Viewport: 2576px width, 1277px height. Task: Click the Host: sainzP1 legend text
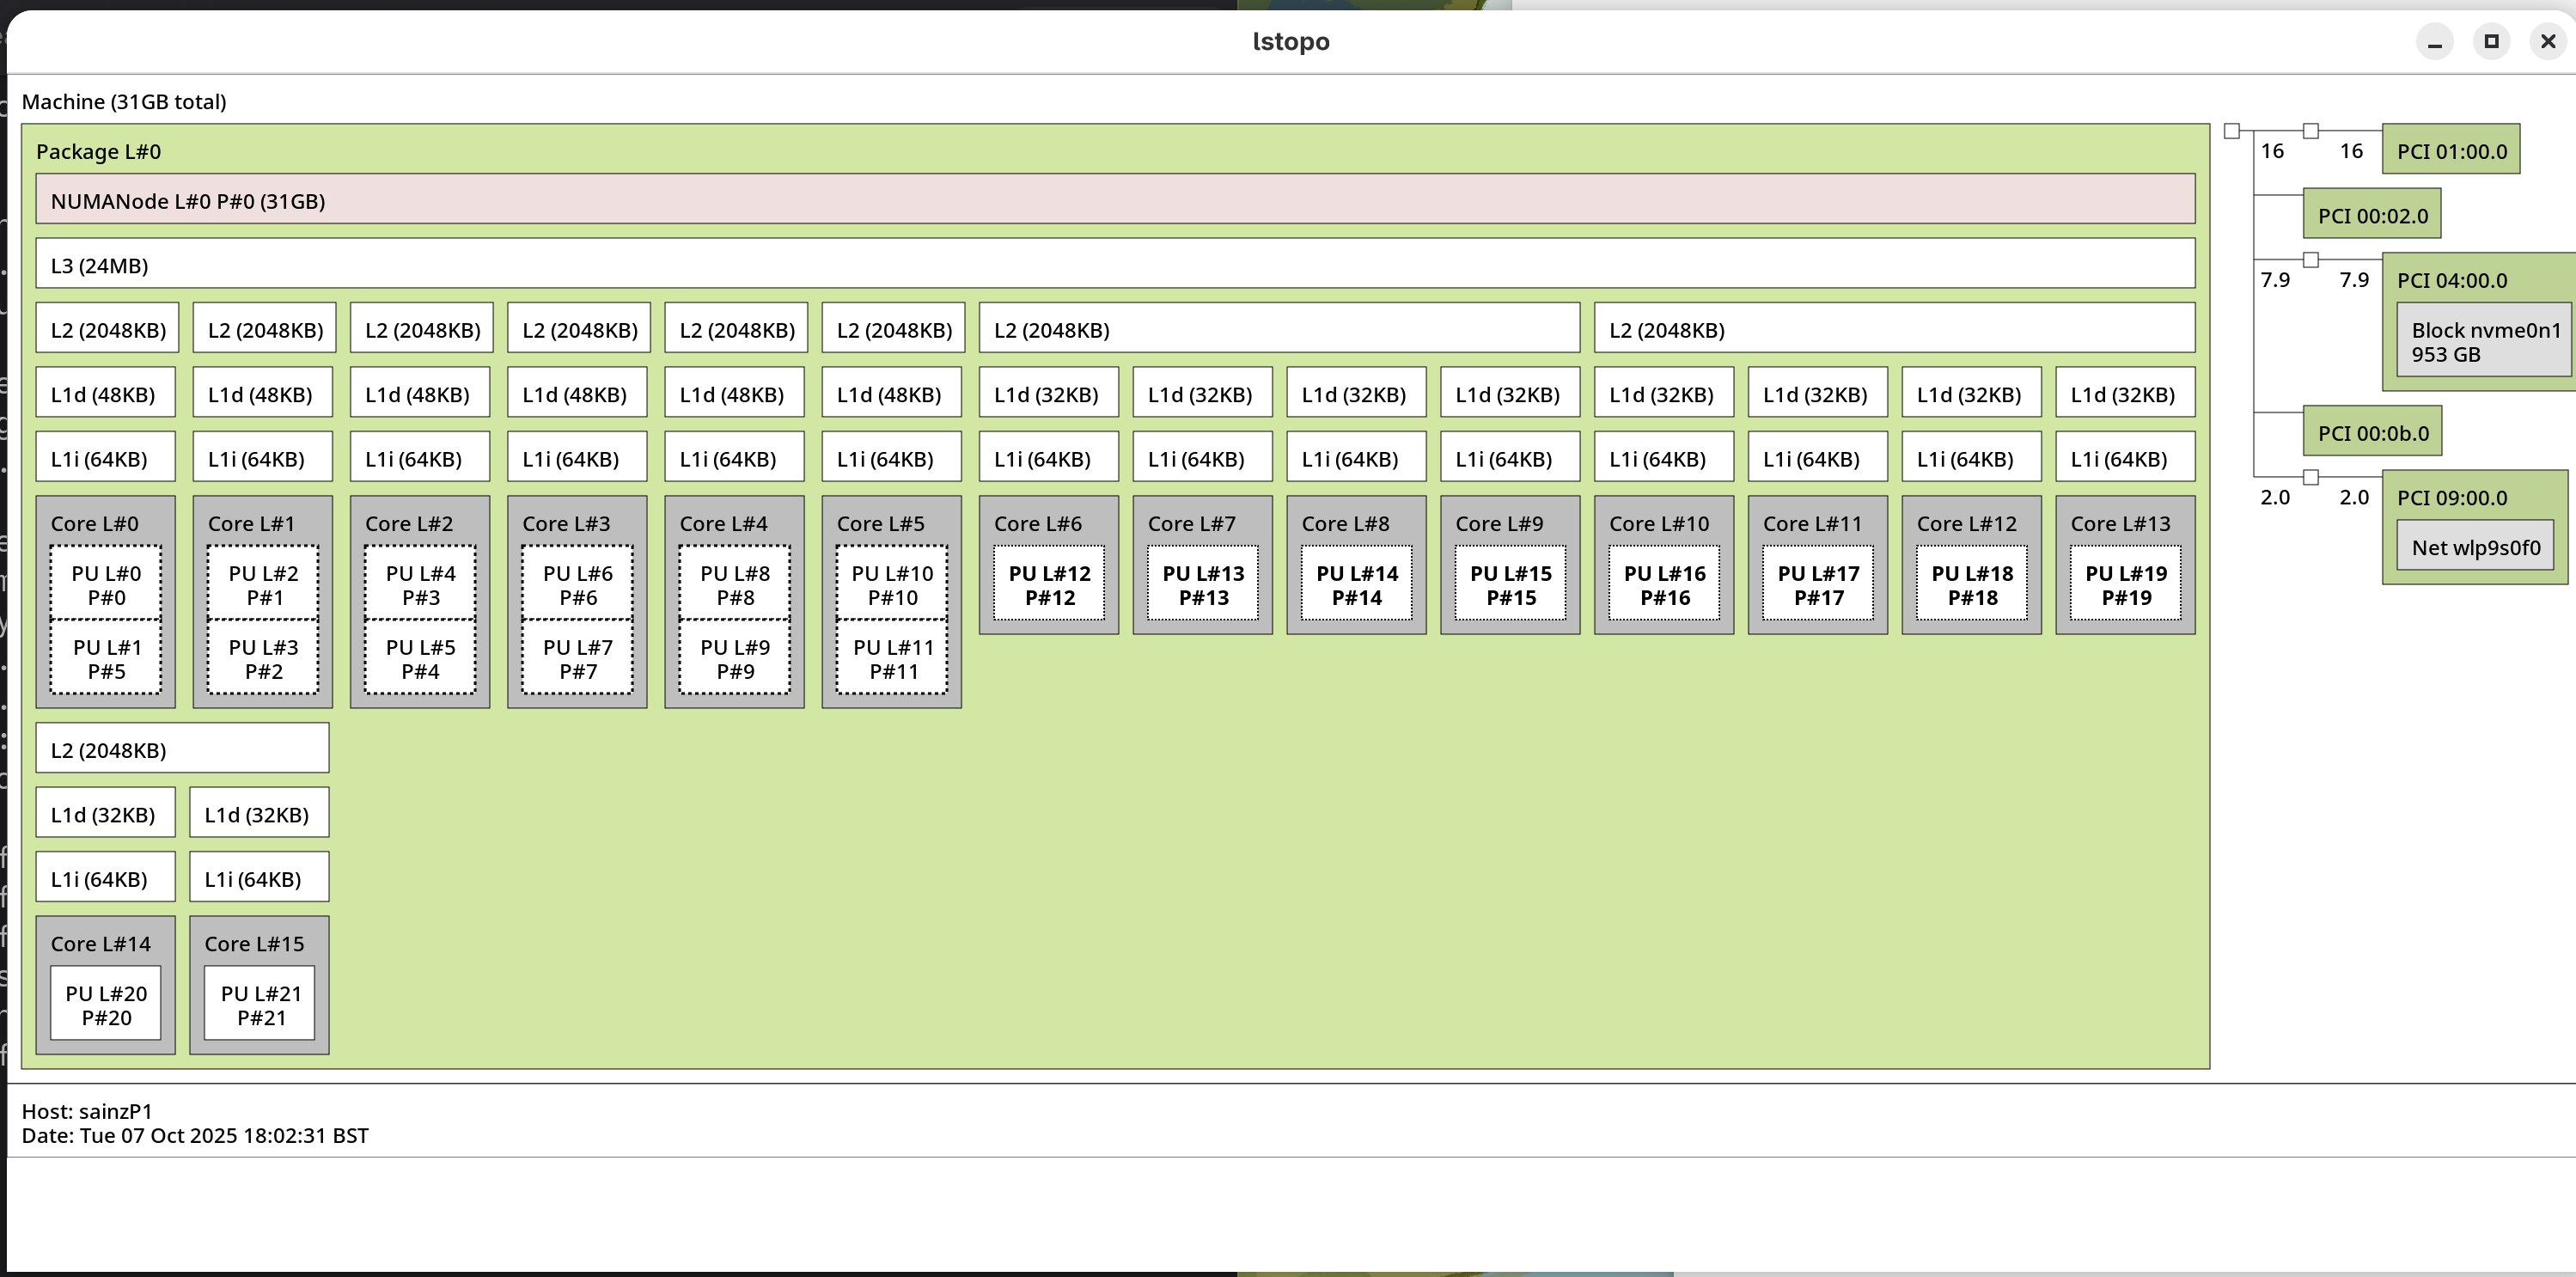pyautogui.click(x=87, y=1111)
